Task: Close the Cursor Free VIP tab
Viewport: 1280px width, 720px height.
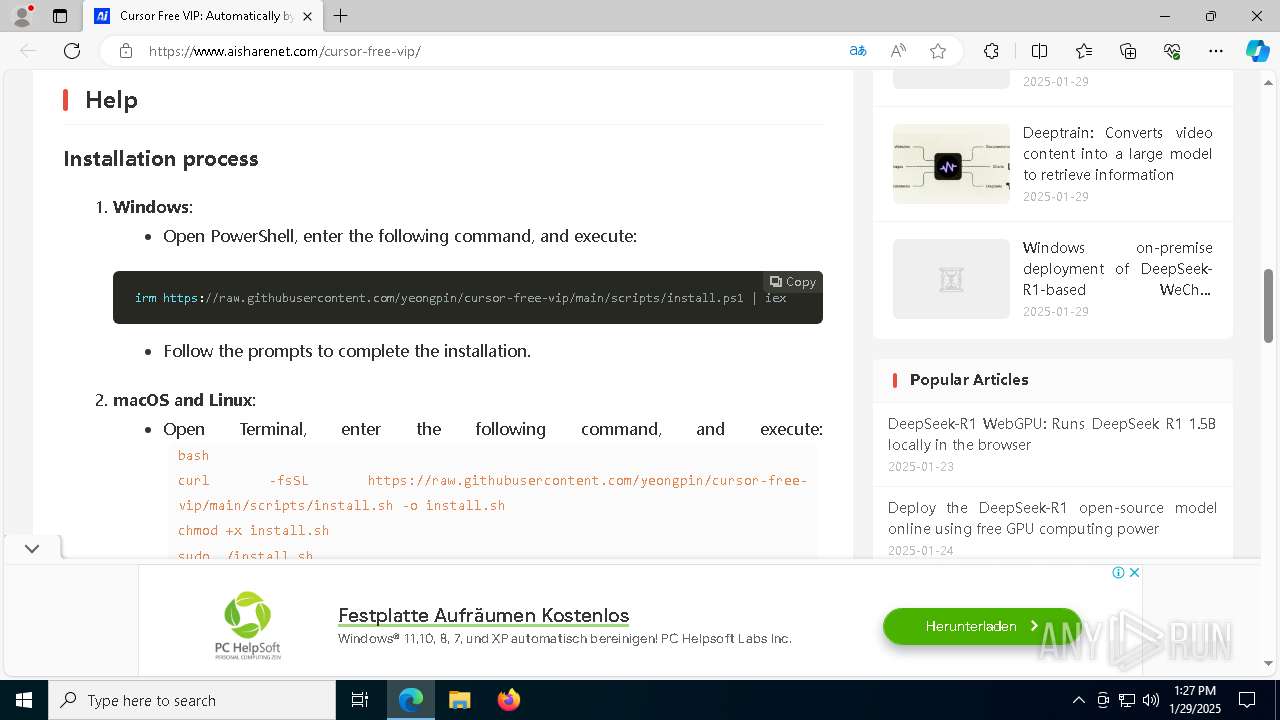Action: [307, 16]
